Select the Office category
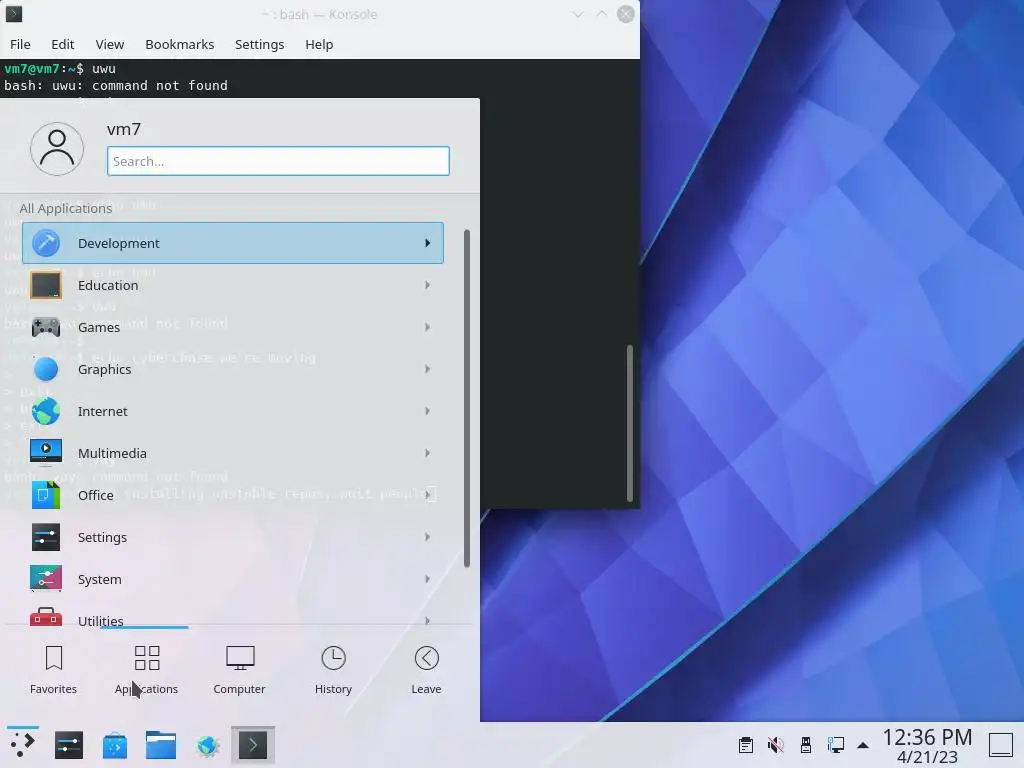 [x=232, y=495]
